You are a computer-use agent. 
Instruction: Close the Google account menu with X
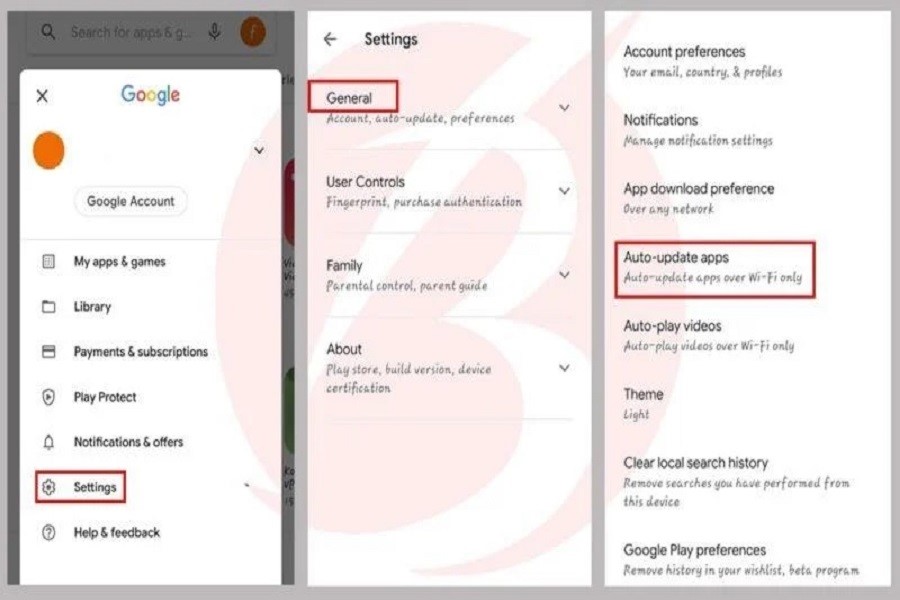coord(42,96)
